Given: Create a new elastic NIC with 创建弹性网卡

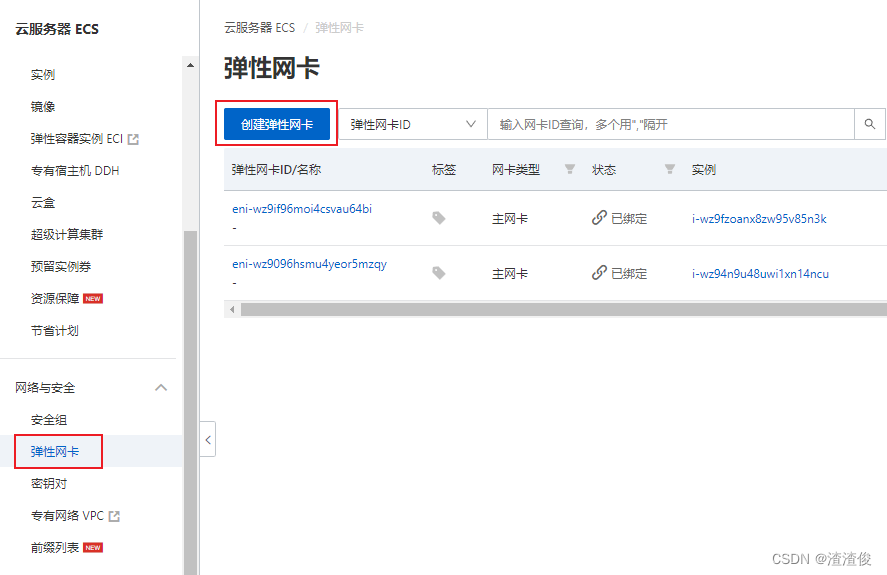Looking at the screenshot, I should 277,124.
